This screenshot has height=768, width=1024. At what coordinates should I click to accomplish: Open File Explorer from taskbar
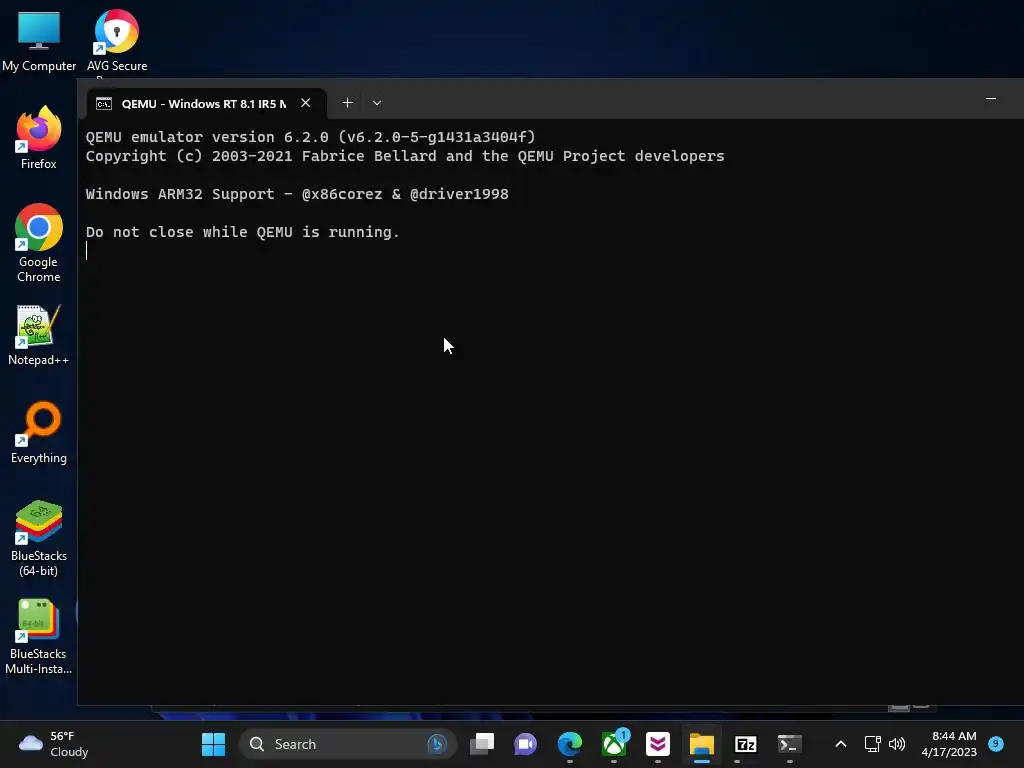[x=701, y=744]
